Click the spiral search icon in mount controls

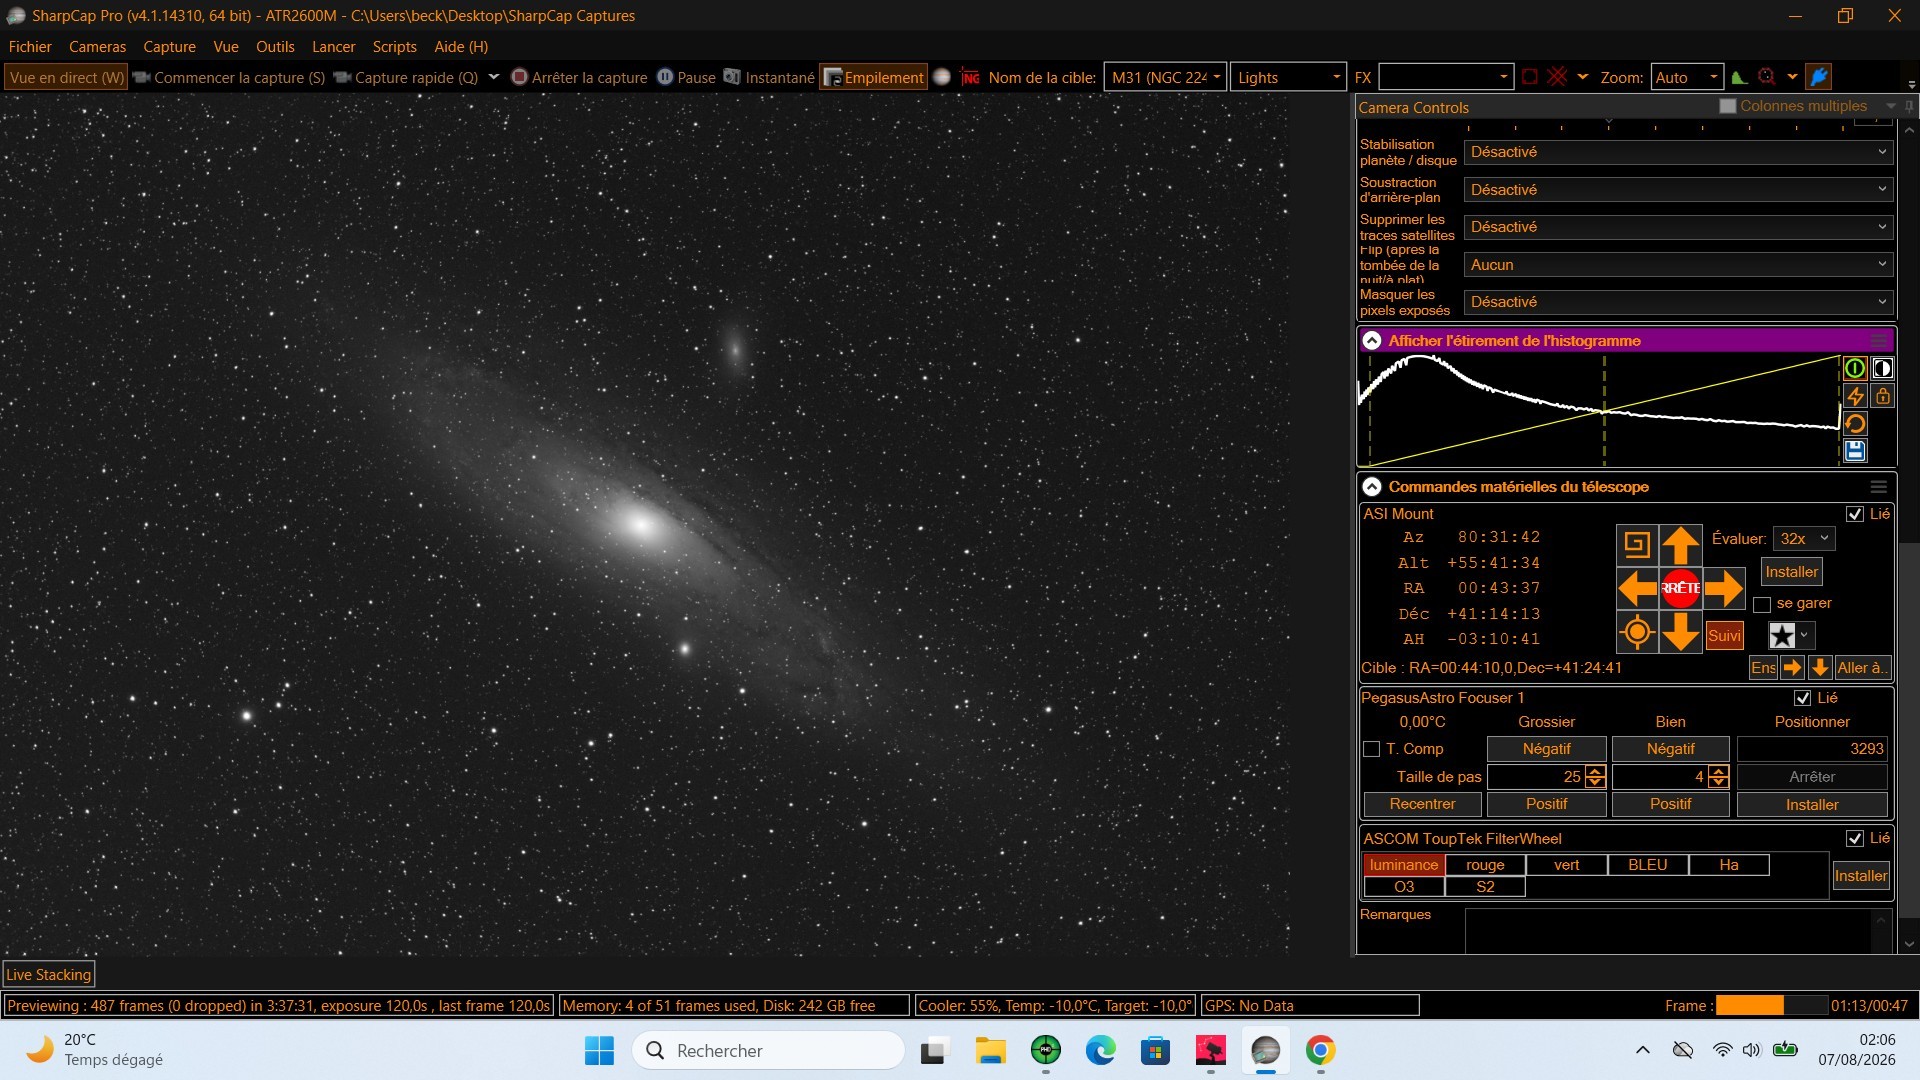click(1637, 545)
